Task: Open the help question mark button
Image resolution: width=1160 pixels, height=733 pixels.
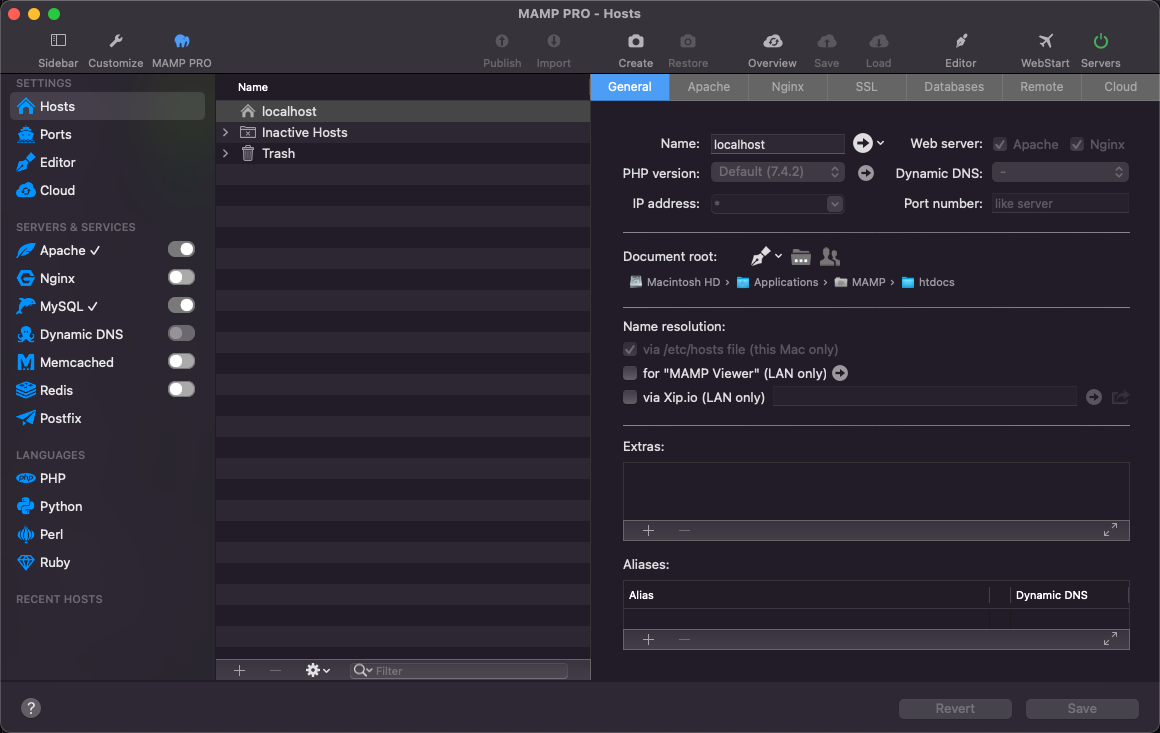Action: 31,708
